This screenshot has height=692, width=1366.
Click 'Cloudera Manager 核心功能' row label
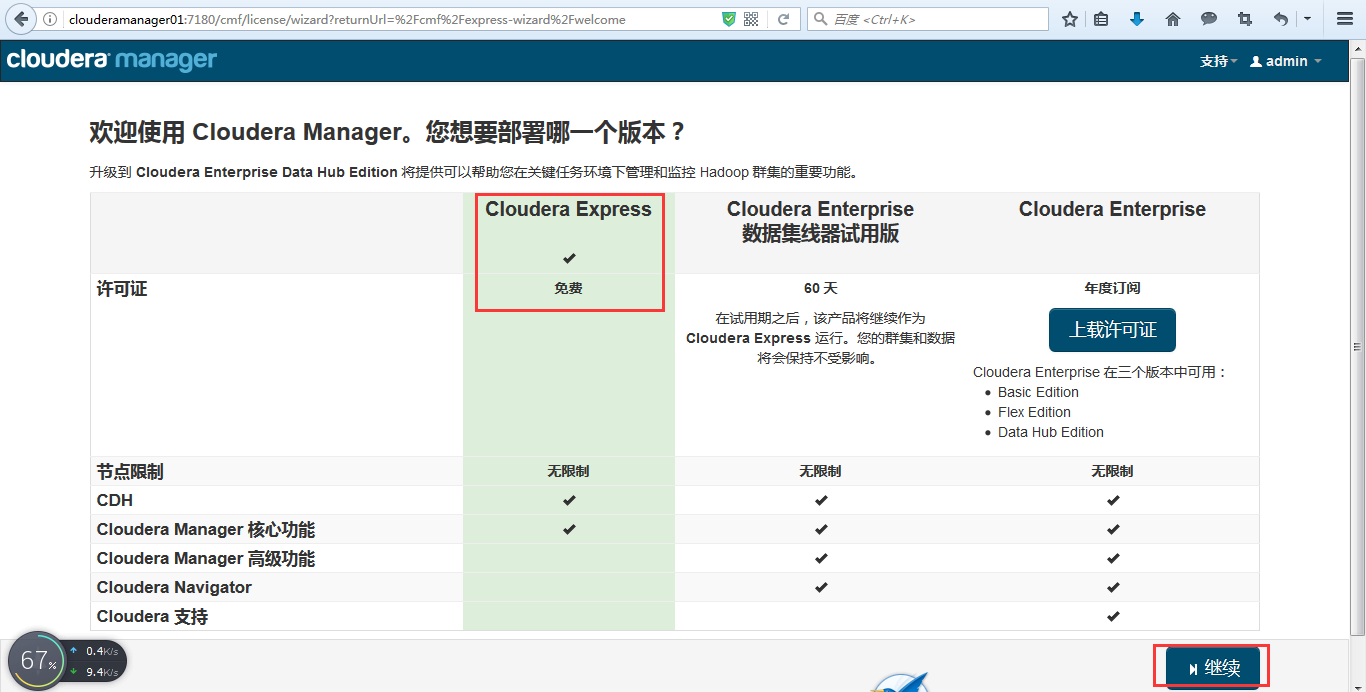pos(206,529)
